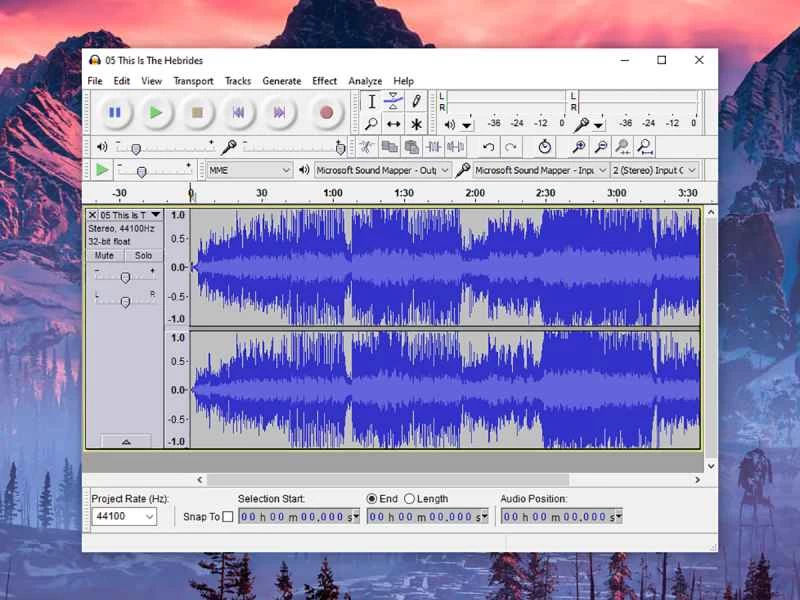Click the track gain slider
Image resolution: width=800 pixels, height=600 pixels.
click(125, 277)
